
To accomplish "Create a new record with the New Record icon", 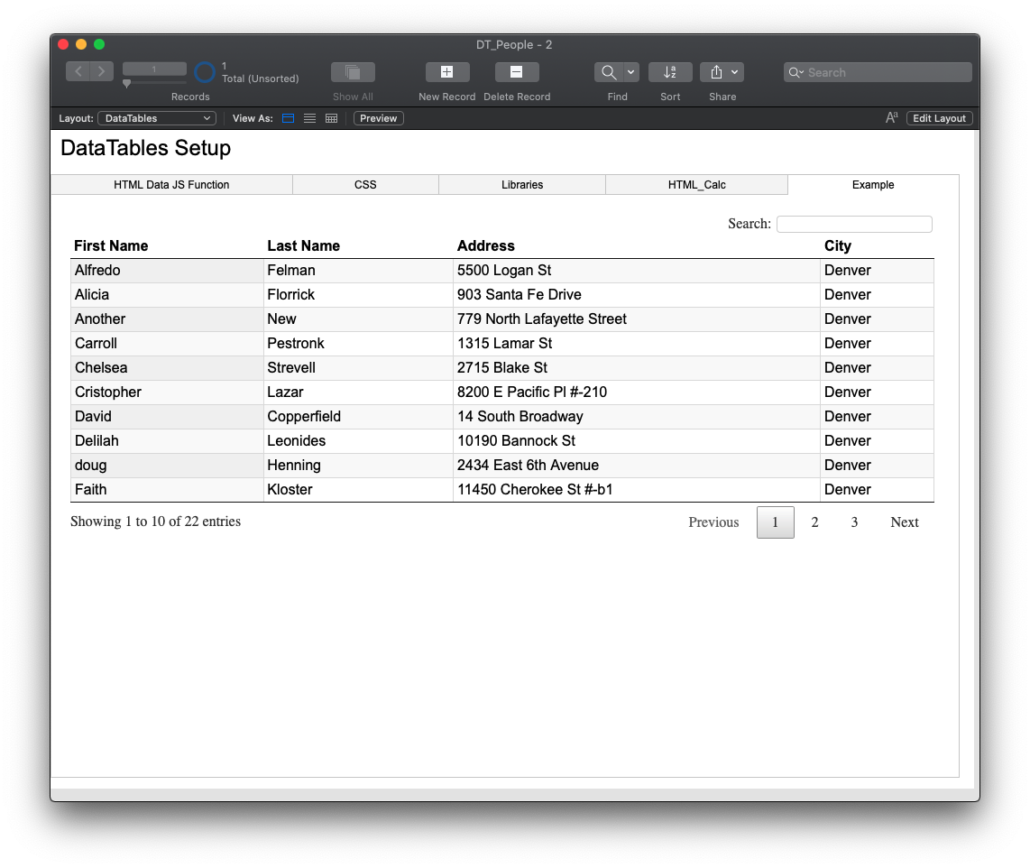I will point(446,71).
